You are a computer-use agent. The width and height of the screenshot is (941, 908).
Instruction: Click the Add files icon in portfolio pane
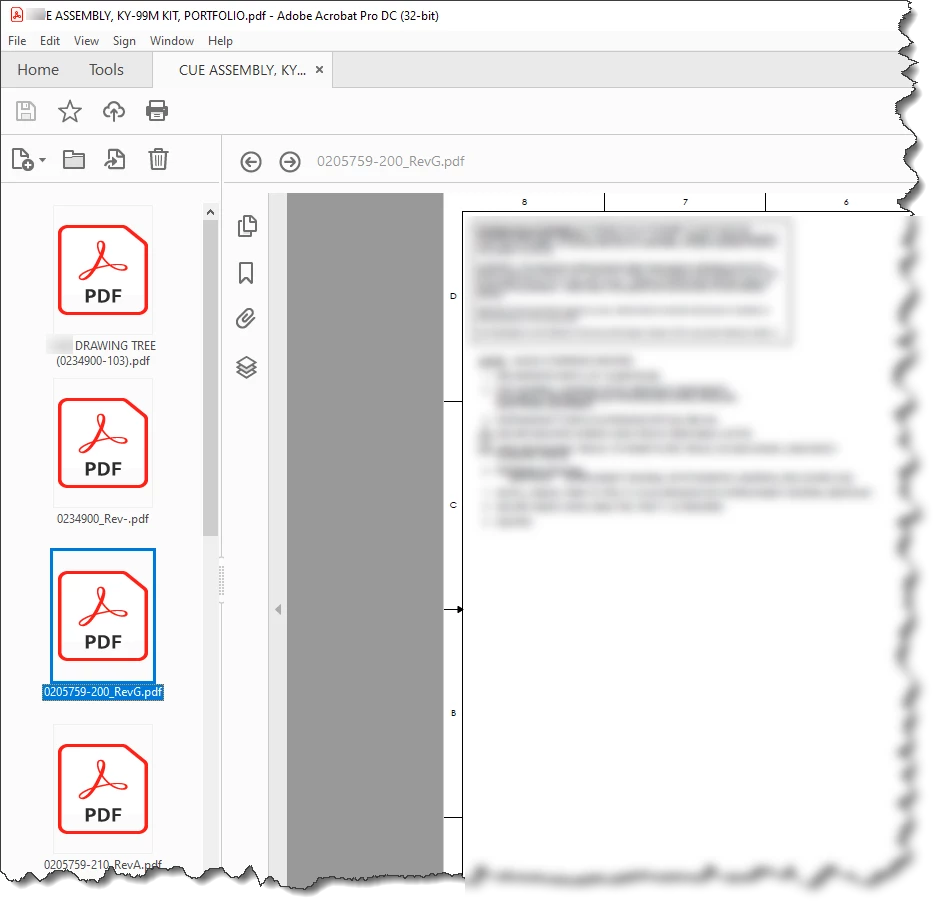[x=23, y=160]
